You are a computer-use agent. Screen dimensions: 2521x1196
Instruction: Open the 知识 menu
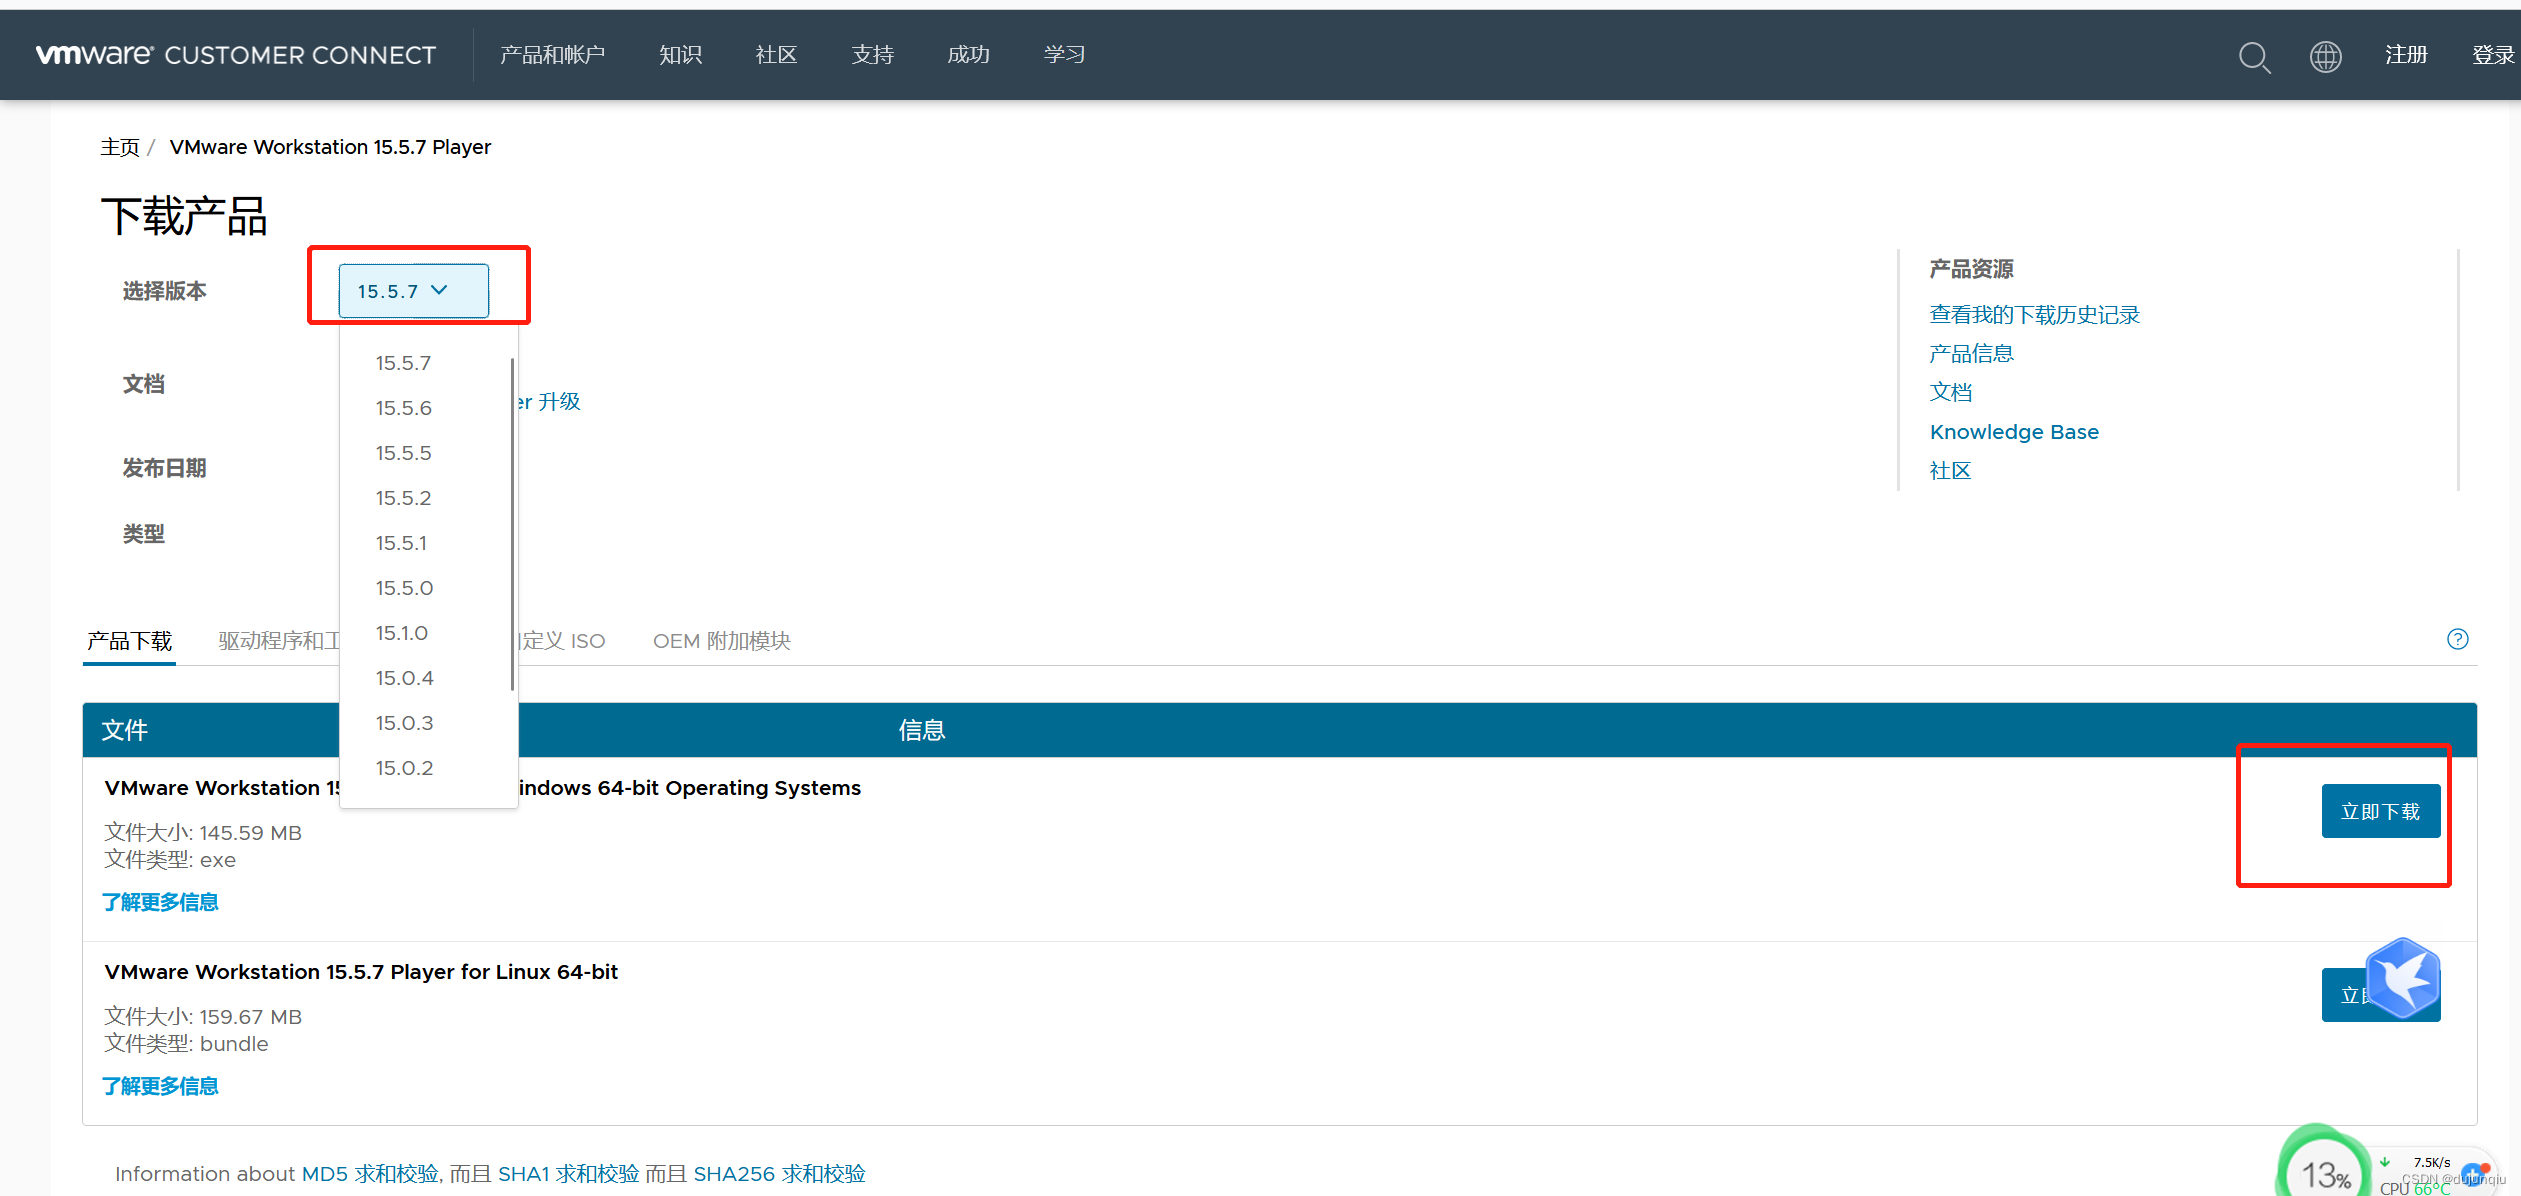pyautogui.click(x=680, y=55)
